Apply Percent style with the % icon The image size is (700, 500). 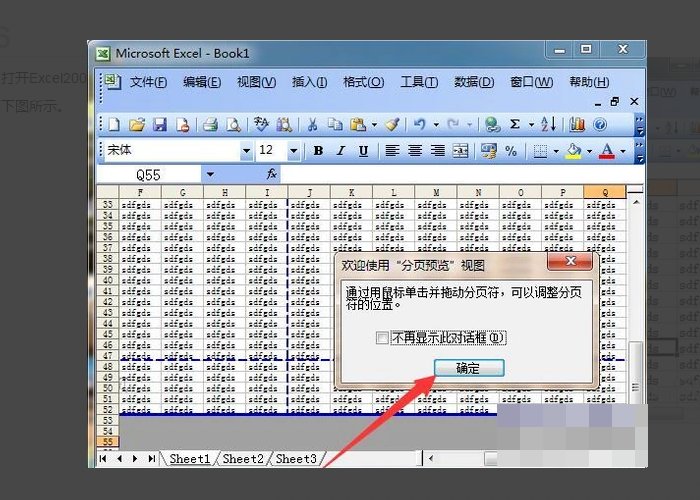[511, 151]
